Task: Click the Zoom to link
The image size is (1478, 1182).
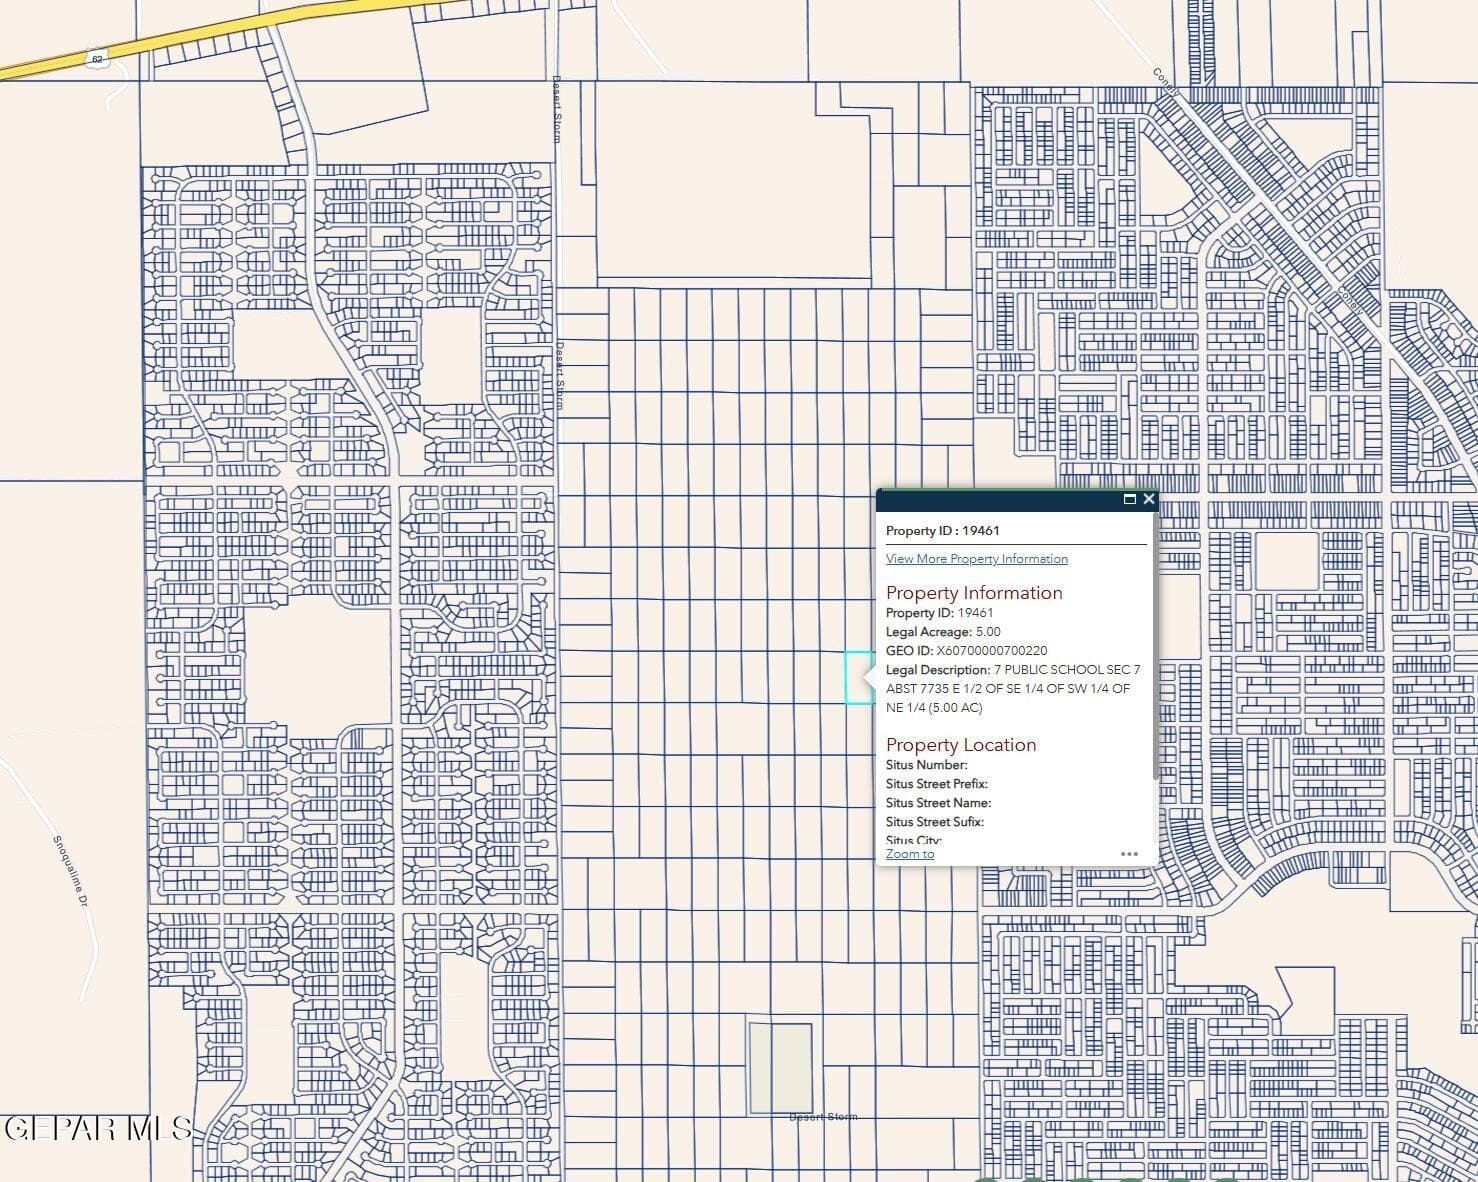Action: point(908,854)
